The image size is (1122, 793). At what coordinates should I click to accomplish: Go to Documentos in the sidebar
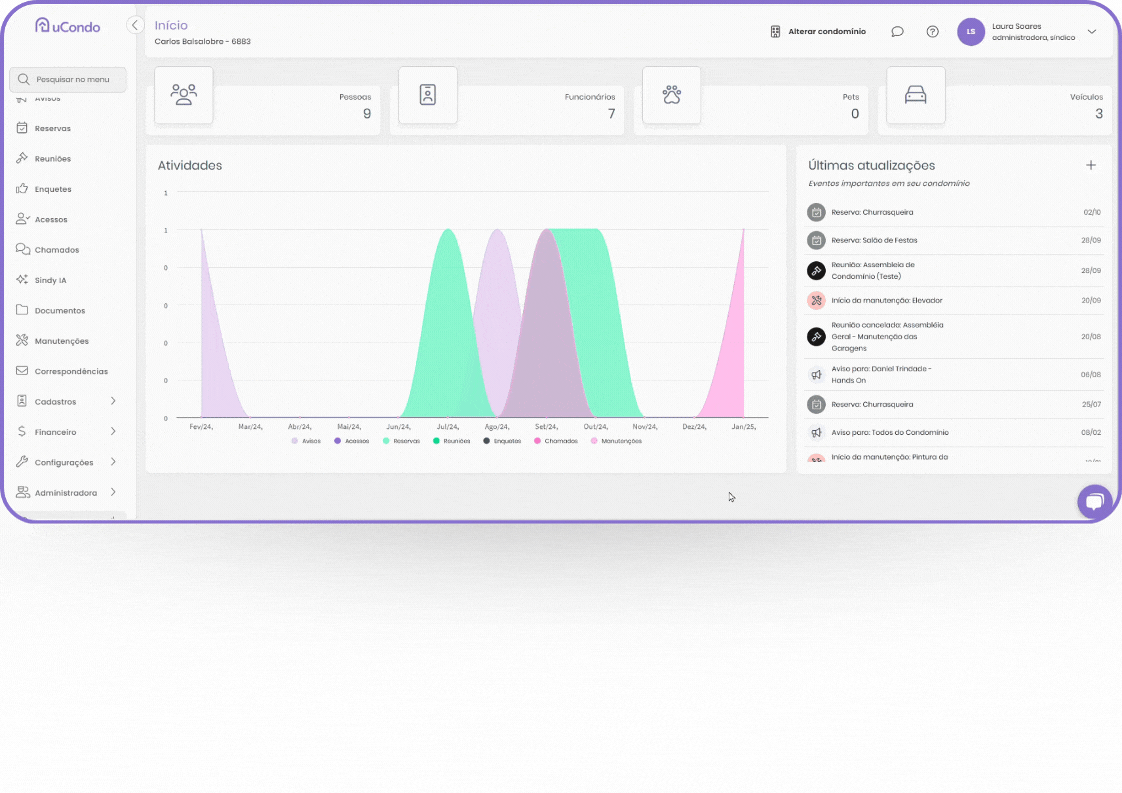[x=59, y=311]
